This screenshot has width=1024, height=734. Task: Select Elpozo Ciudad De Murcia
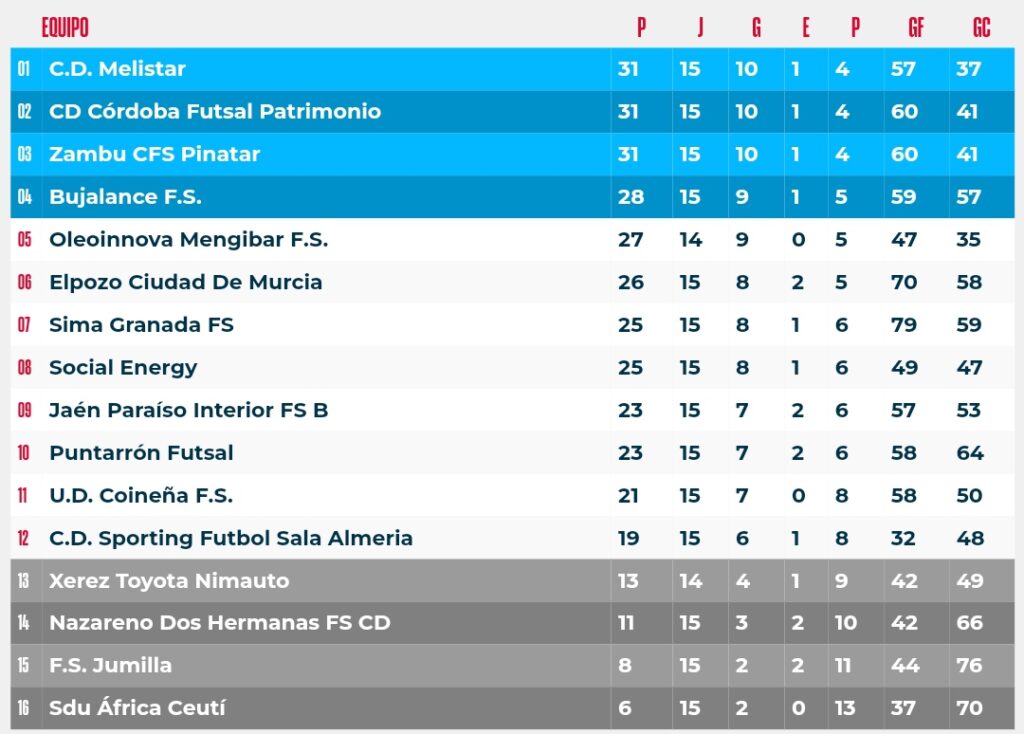[x=185, y=282]
